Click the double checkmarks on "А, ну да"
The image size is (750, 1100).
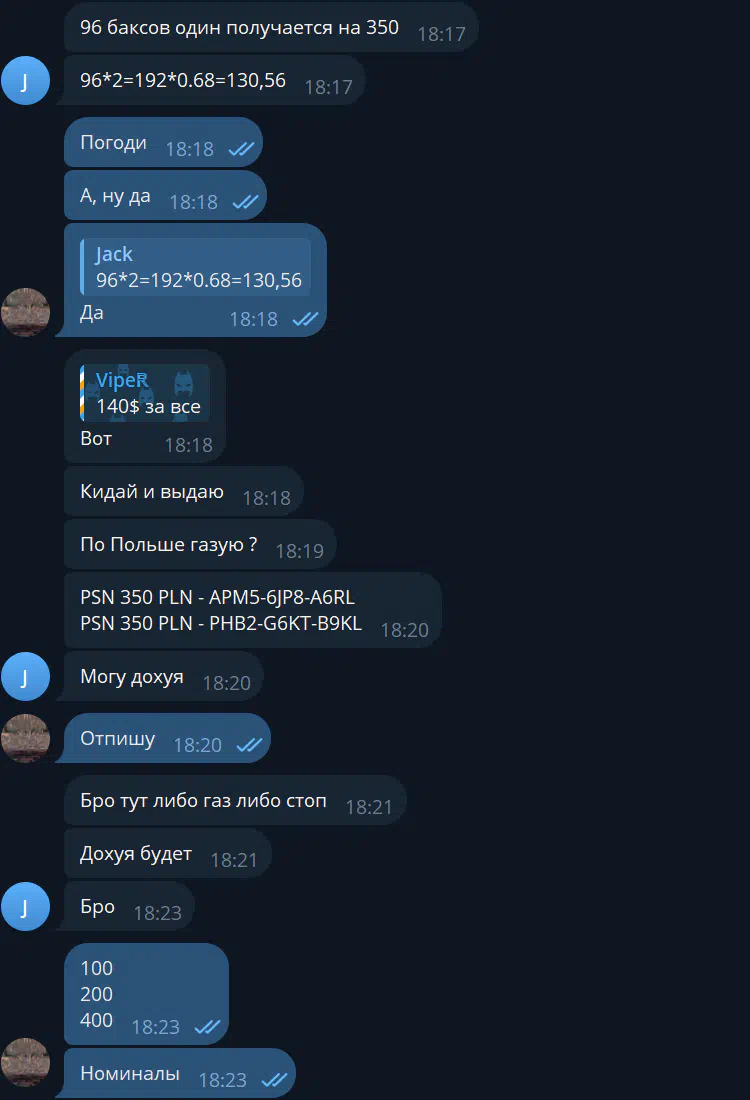point(245,202)
